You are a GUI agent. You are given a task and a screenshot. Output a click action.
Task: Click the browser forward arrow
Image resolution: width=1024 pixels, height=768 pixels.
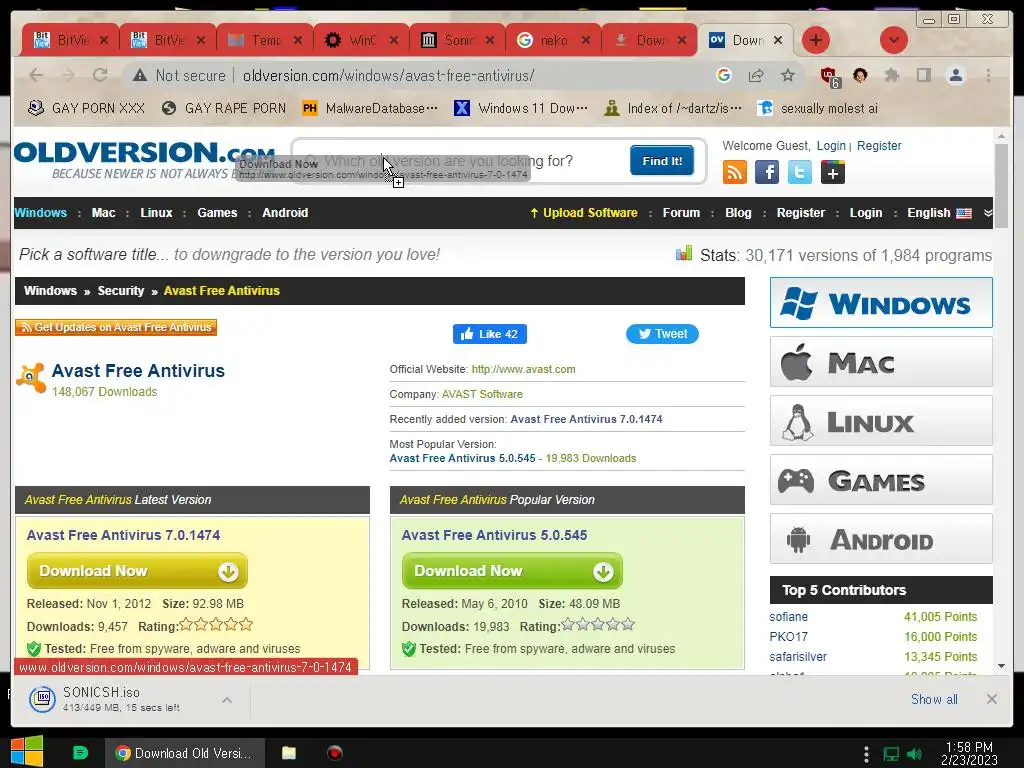click(68, 75)
